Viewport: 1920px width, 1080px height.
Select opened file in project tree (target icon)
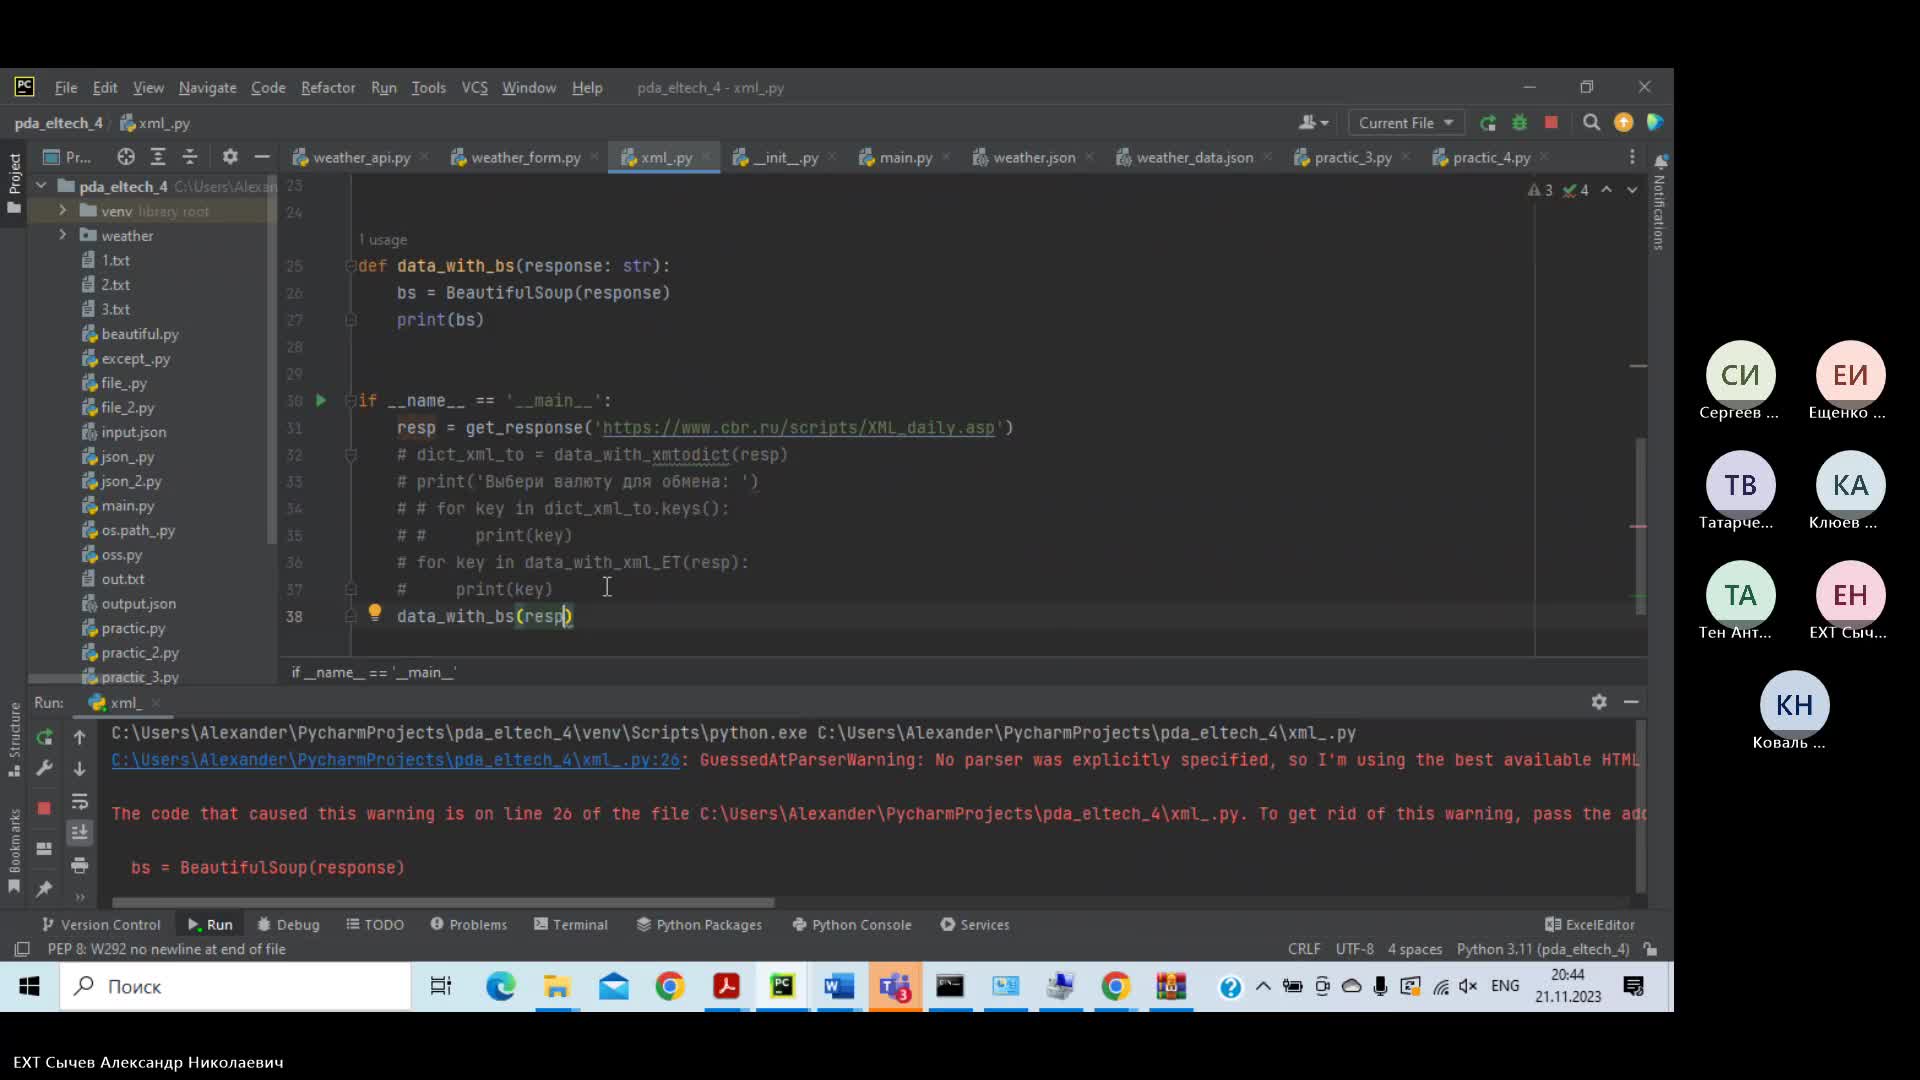coord(125,157)
